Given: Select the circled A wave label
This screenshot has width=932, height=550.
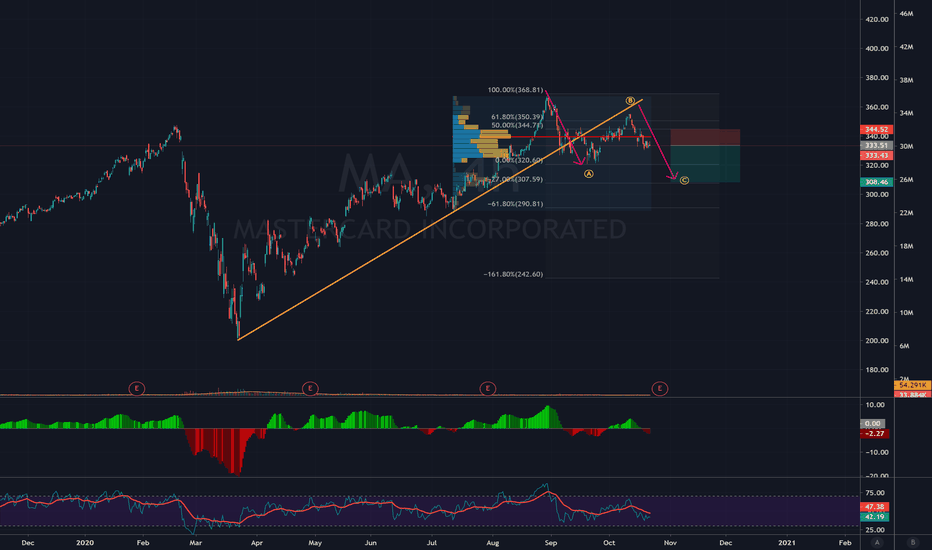Looking at the screenshot, I should 588,174.
